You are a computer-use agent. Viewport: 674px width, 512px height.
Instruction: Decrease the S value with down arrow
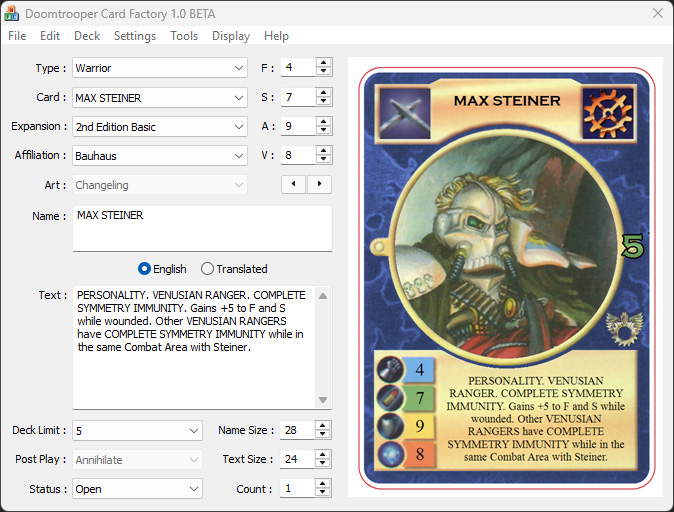point(323,101)
